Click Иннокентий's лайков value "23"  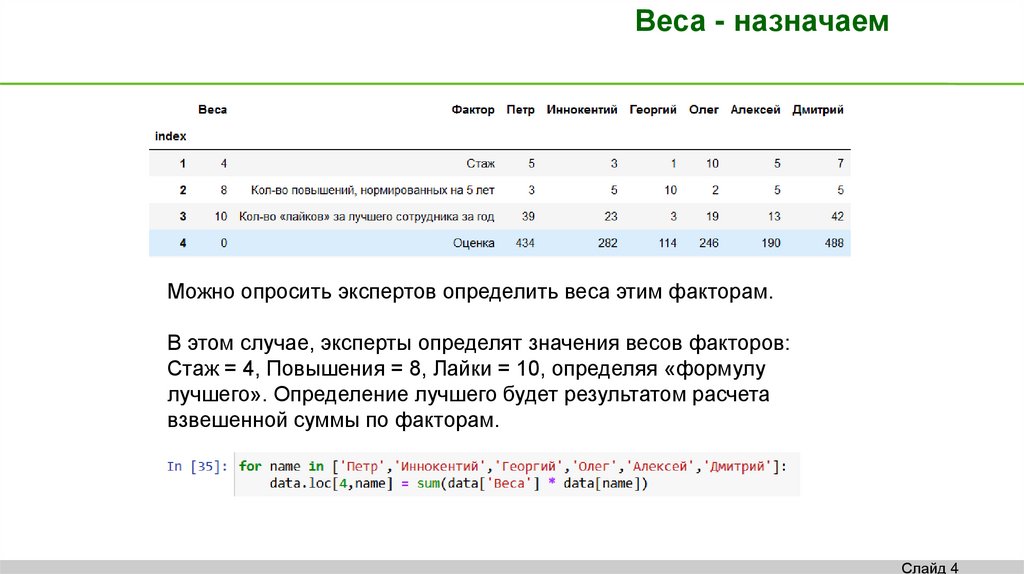611,216
